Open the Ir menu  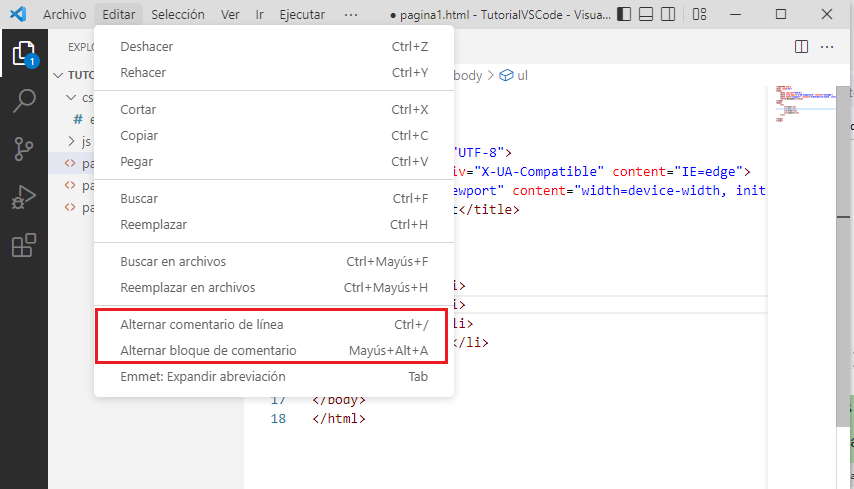click(259, 15)
